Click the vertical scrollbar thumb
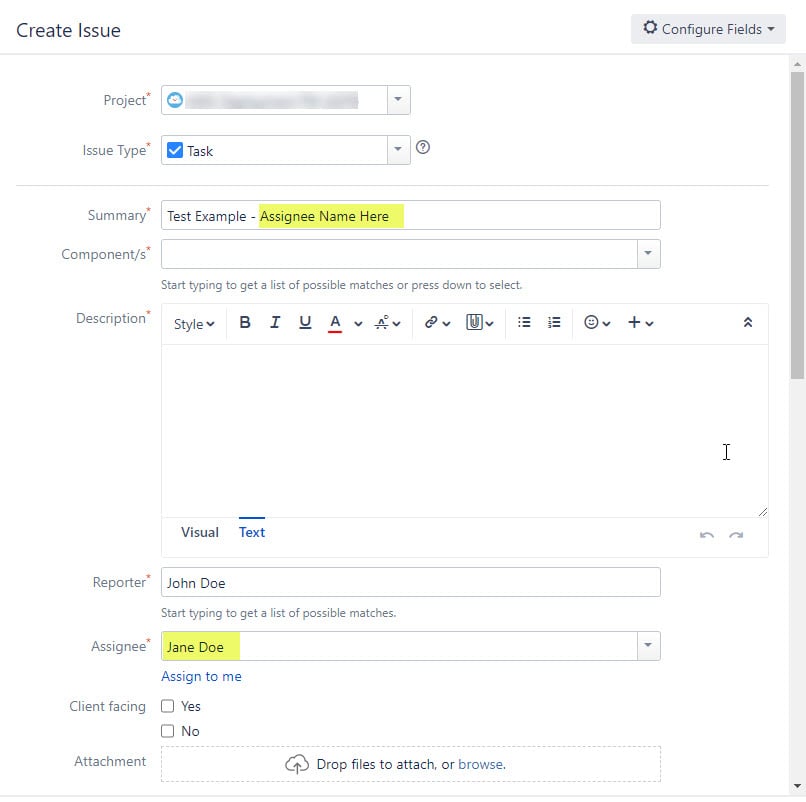Image resolution: width=806 pixels, height=802 pixels. 797,225
